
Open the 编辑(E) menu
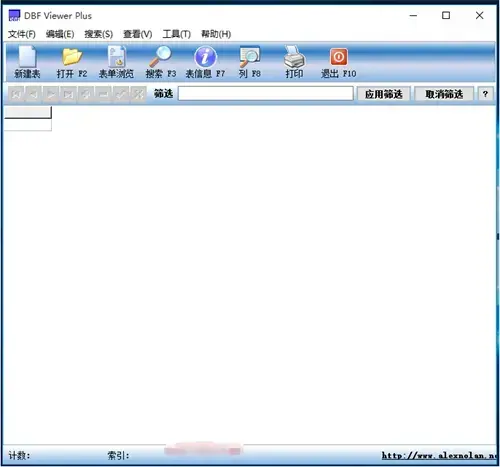pos(60,34)
